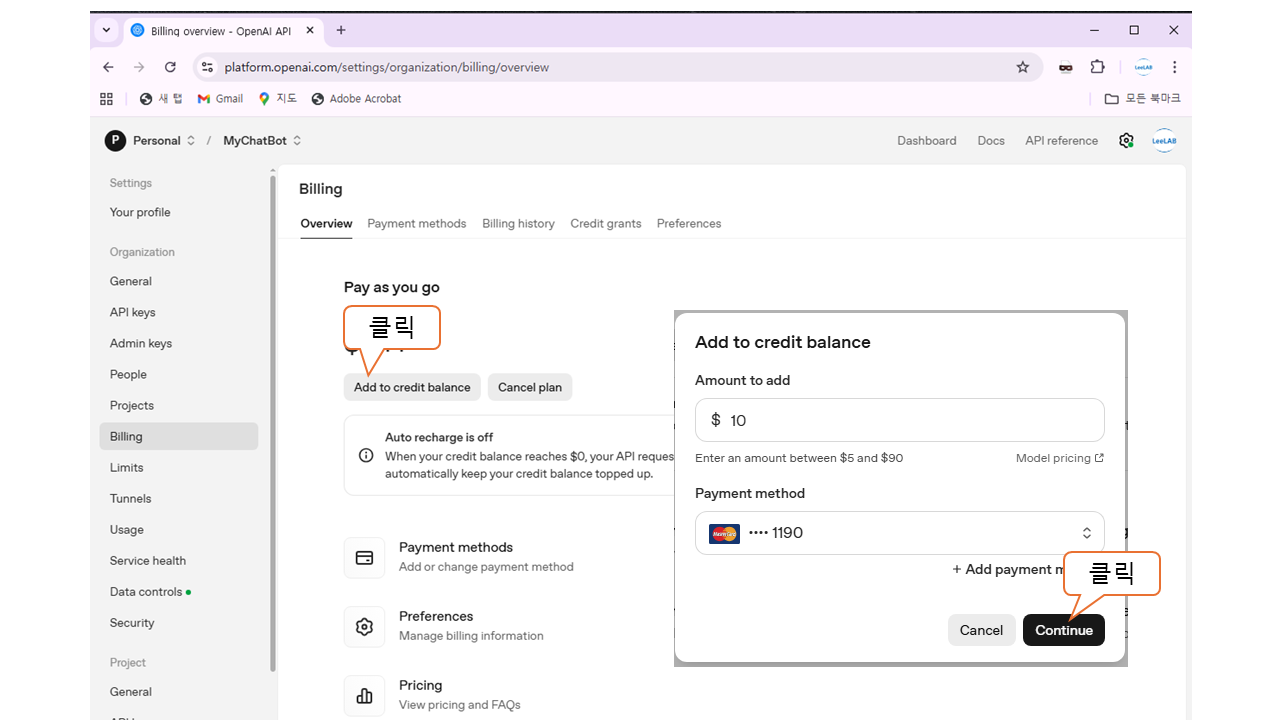The image size is (1280, 720).
Task: Open the Adobe Acrobat bookmark
Action: click(x=356, y=99)
